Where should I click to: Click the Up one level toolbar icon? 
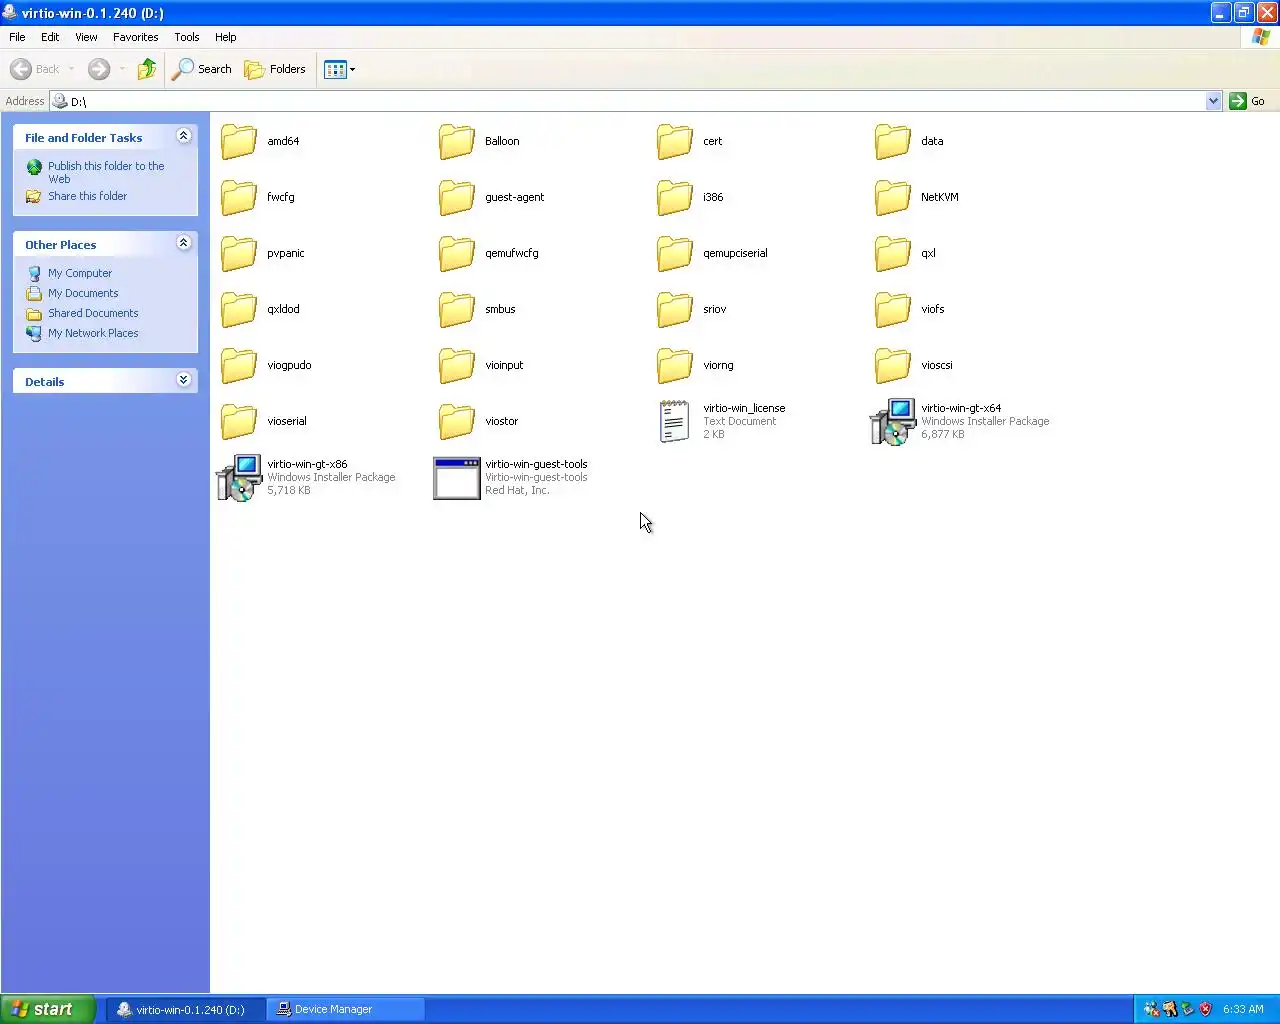click(147, 69)
